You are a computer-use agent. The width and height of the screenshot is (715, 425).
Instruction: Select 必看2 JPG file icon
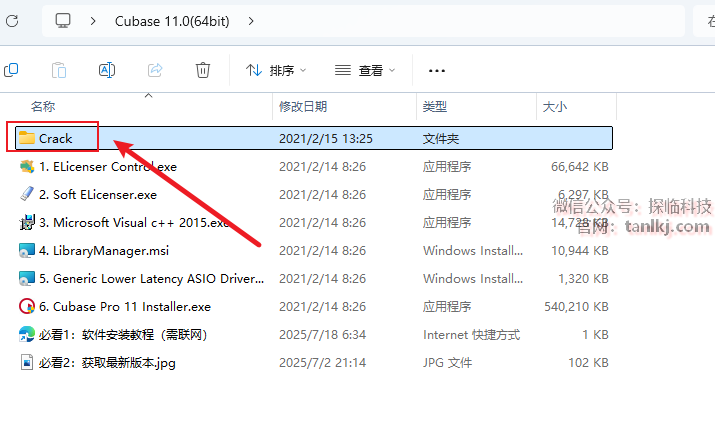click(x=26, y=363)
